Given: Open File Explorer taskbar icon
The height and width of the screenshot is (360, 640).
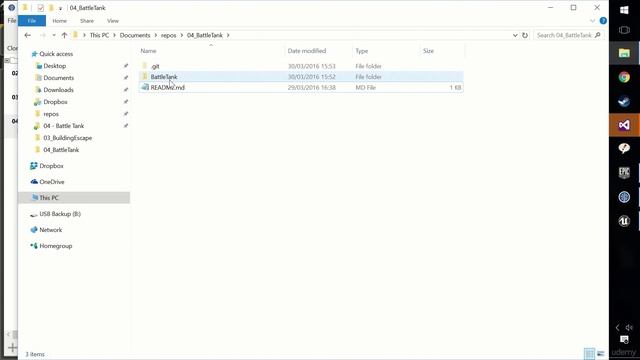Looking at the screenshot, I should point(624,53).
